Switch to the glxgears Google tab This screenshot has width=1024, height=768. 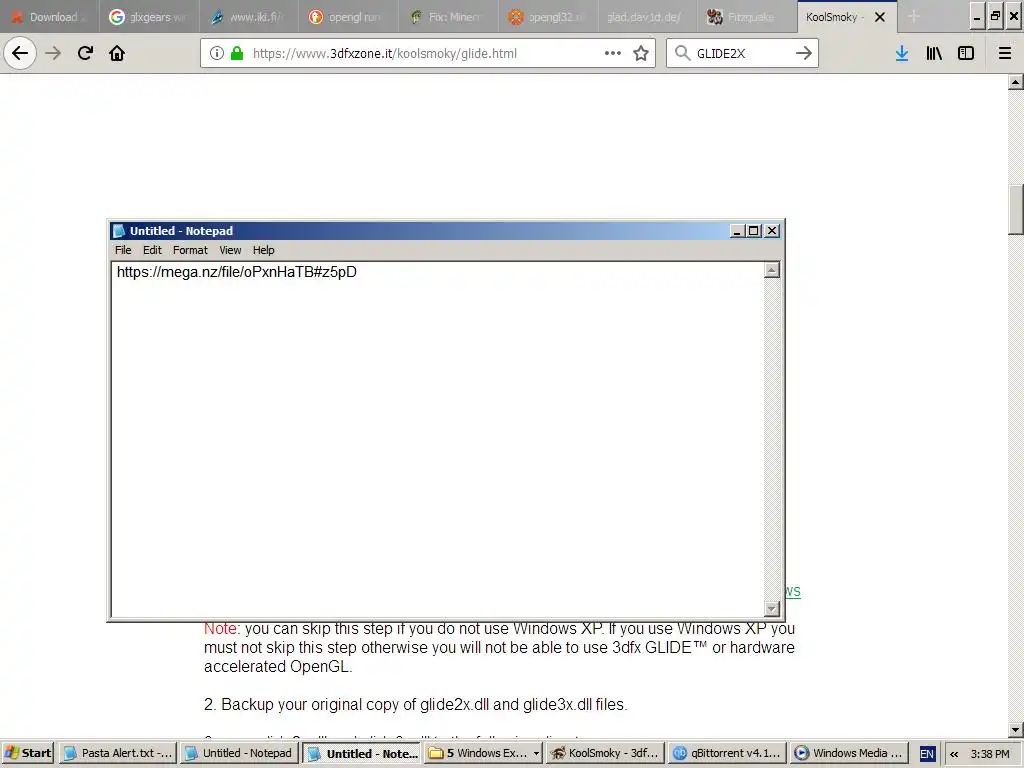pyautogui.click(x=149, y=17)
